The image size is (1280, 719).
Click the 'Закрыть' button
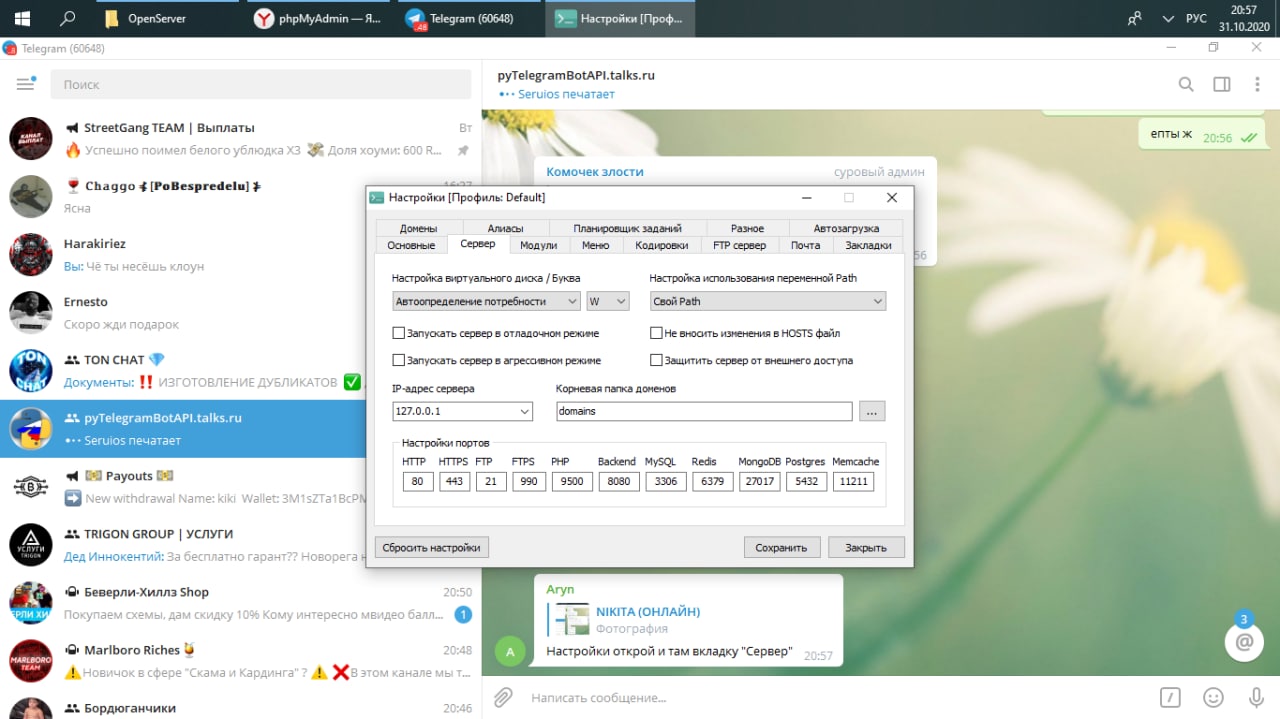(x=866, y=547)
